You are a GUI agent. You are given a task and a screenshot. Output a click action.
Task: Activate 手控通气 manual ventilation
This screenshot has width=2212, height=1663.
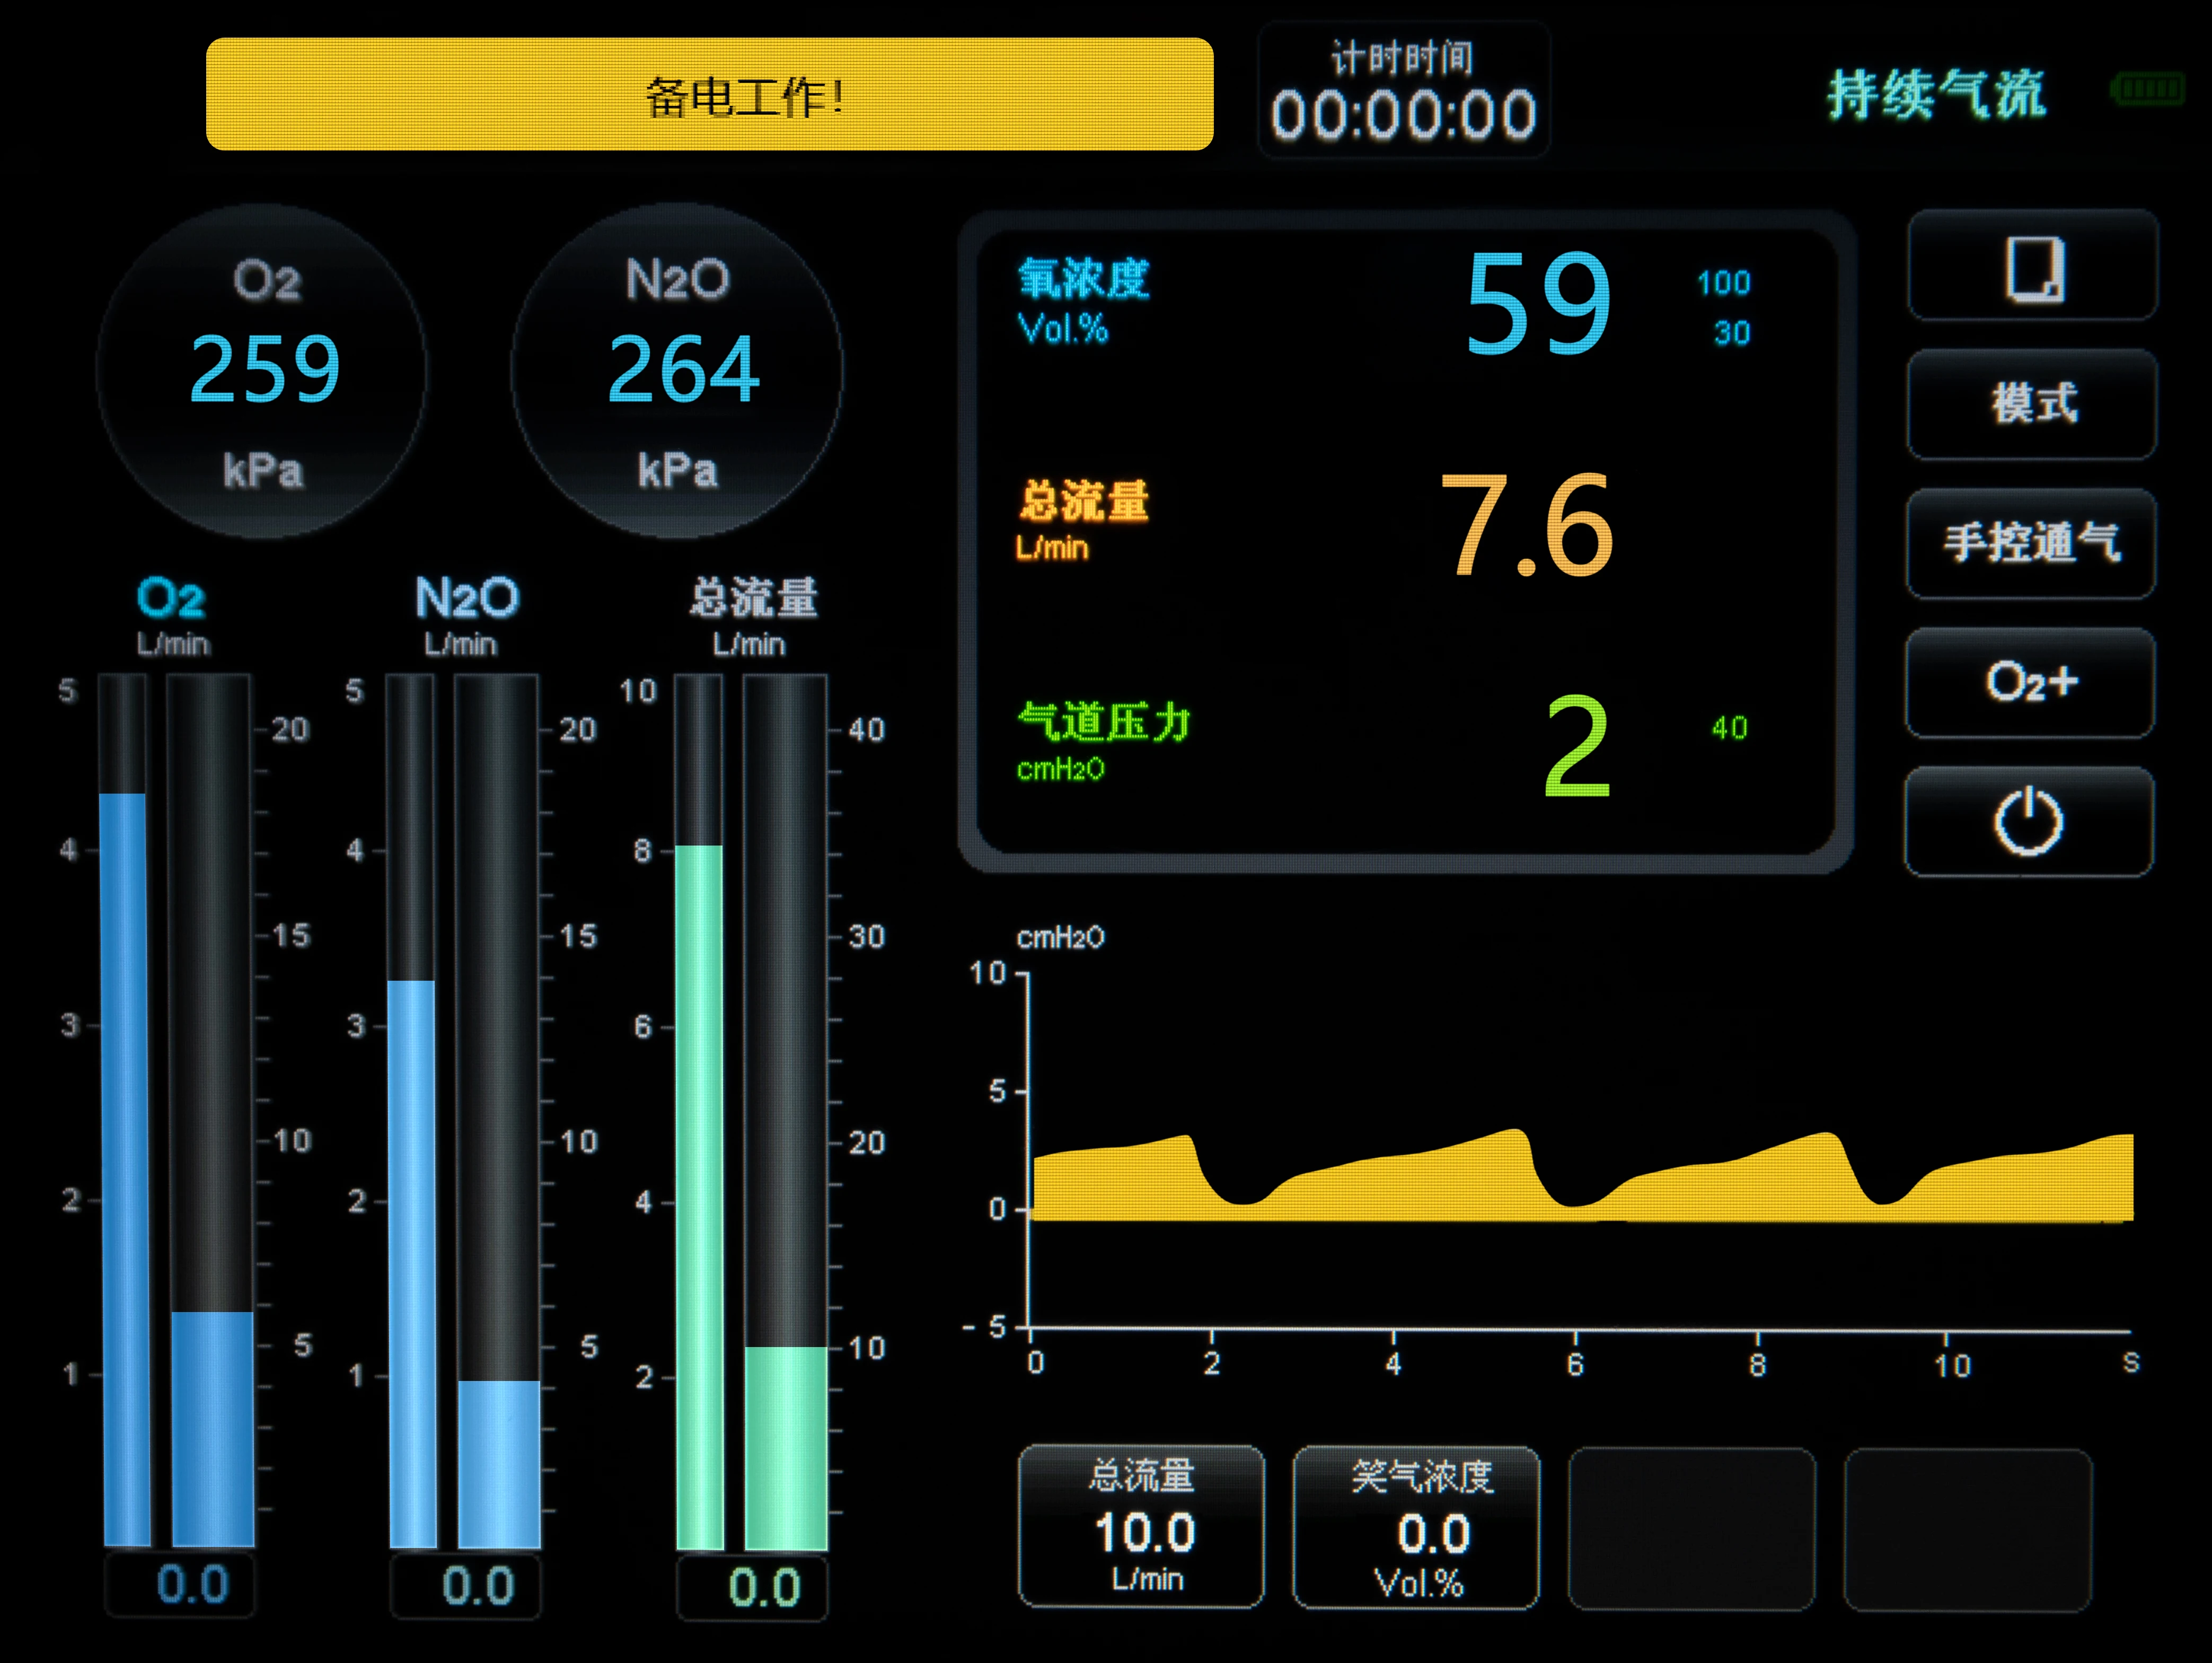2030,543
